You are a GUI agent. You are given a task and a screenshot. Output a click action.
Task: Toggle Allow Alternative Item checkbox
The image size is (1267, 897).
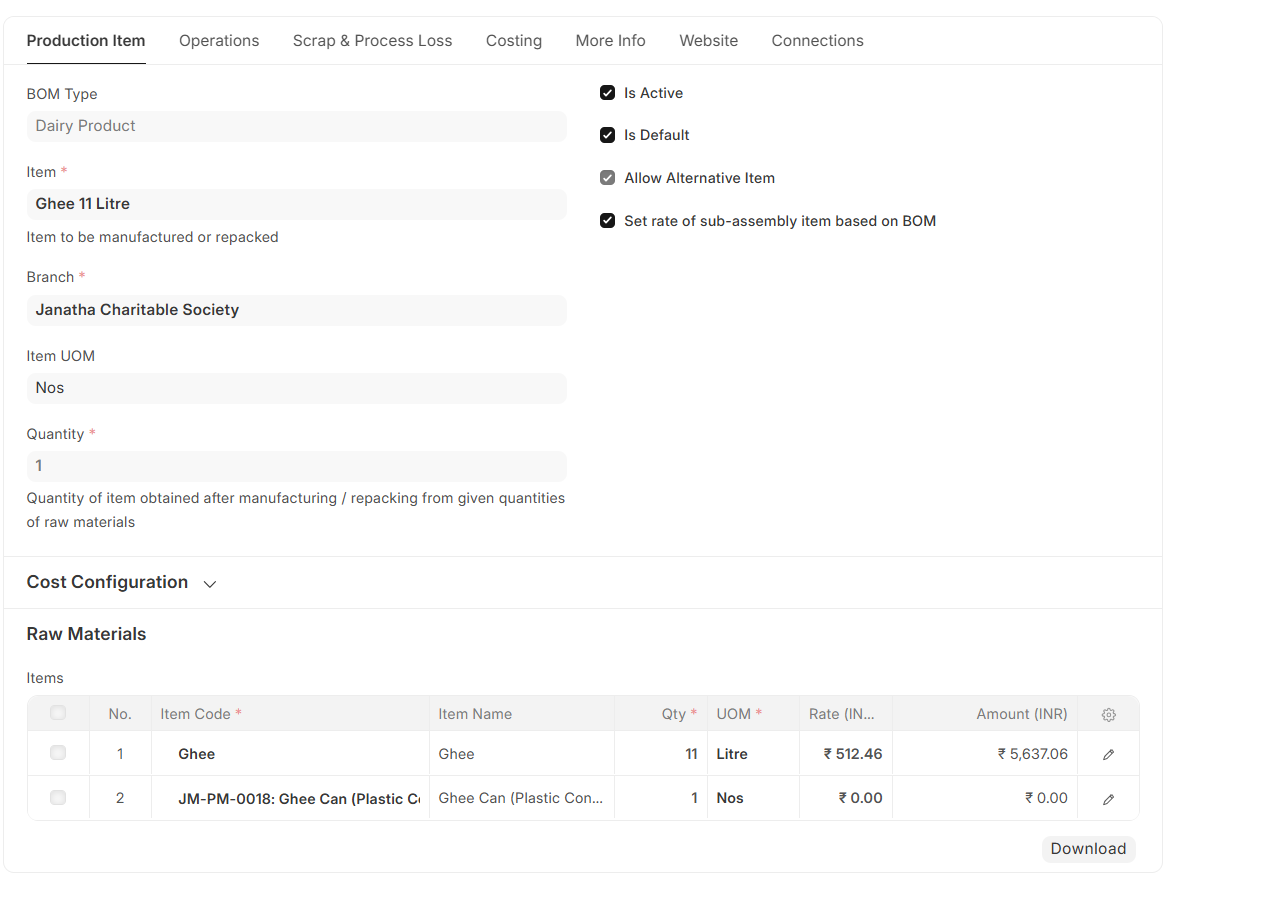[607, 178]
